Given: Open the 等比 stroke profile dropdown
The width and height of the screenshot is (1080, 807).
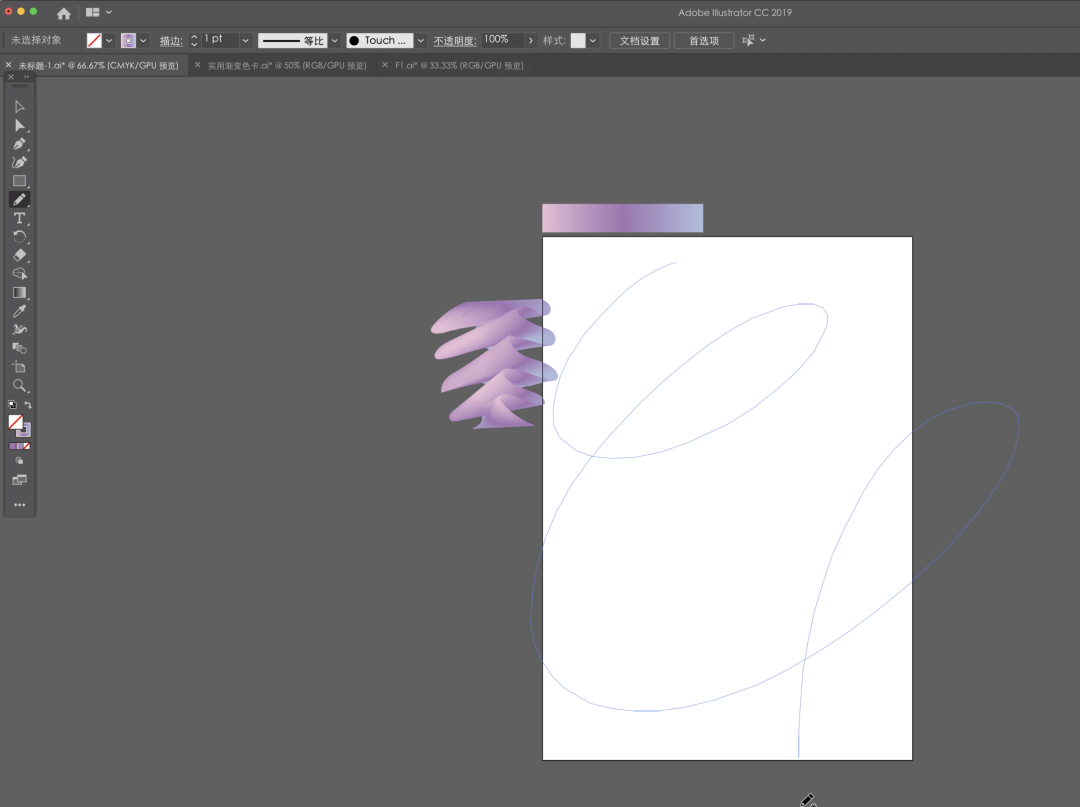Looking at the screenshot, I should (335, 41).
